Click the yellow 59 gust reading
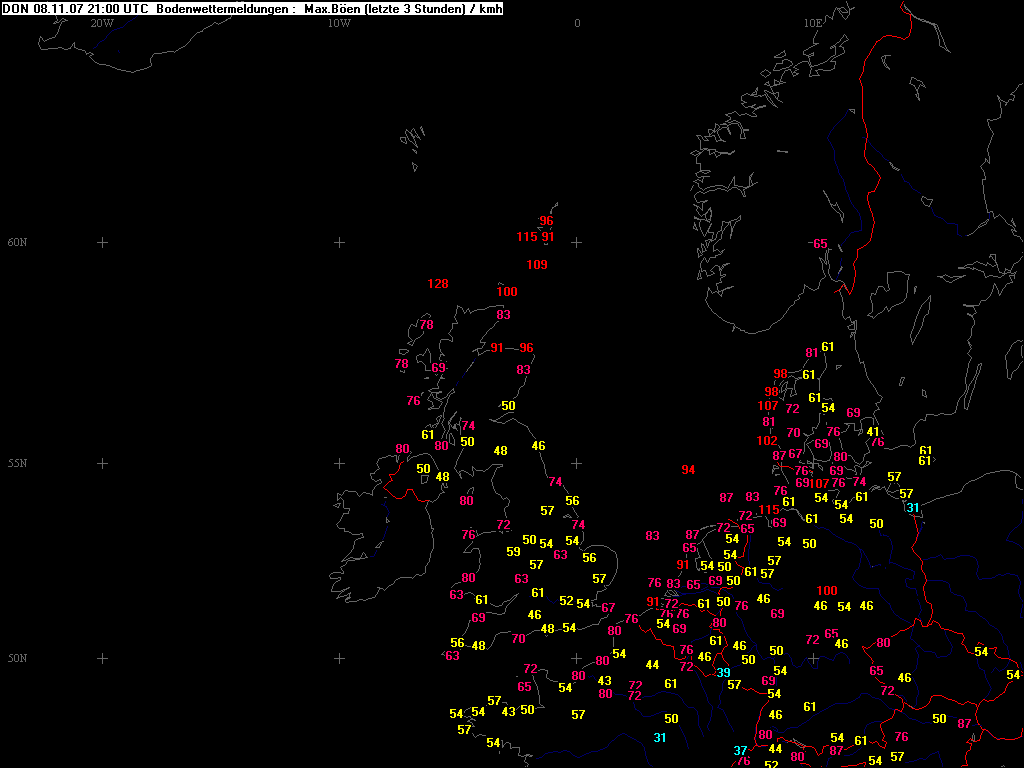Viewport: 1024px width, 768px height. tap(513, 552)
